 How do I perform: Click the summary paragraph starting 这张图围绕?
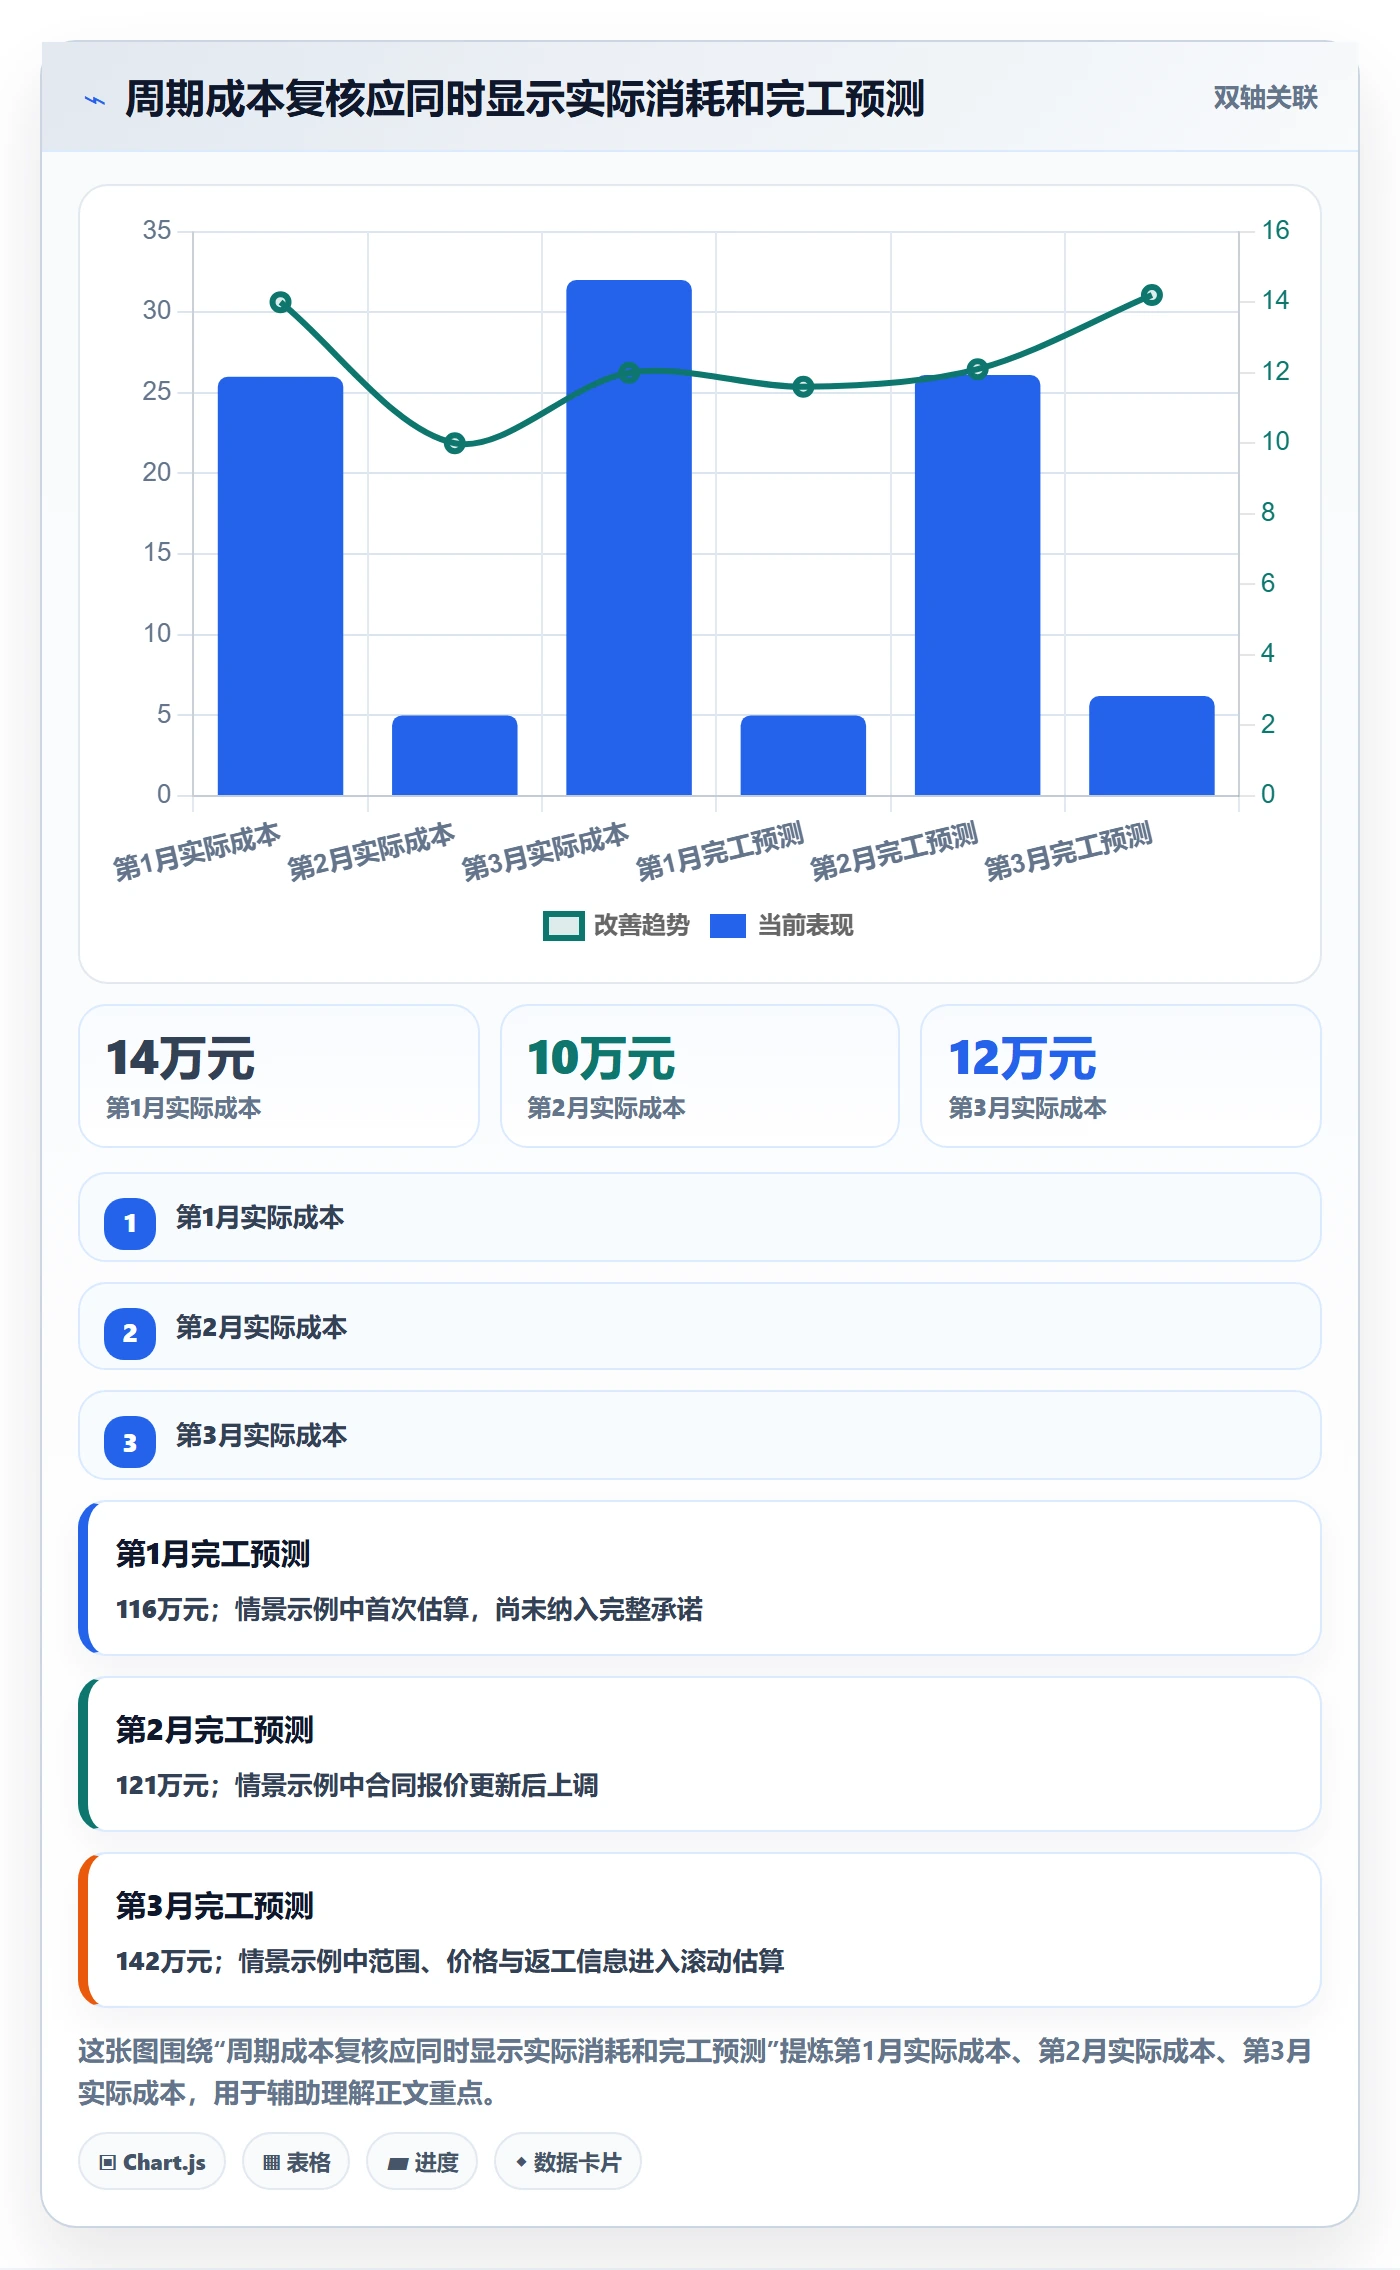point(696,2072)
